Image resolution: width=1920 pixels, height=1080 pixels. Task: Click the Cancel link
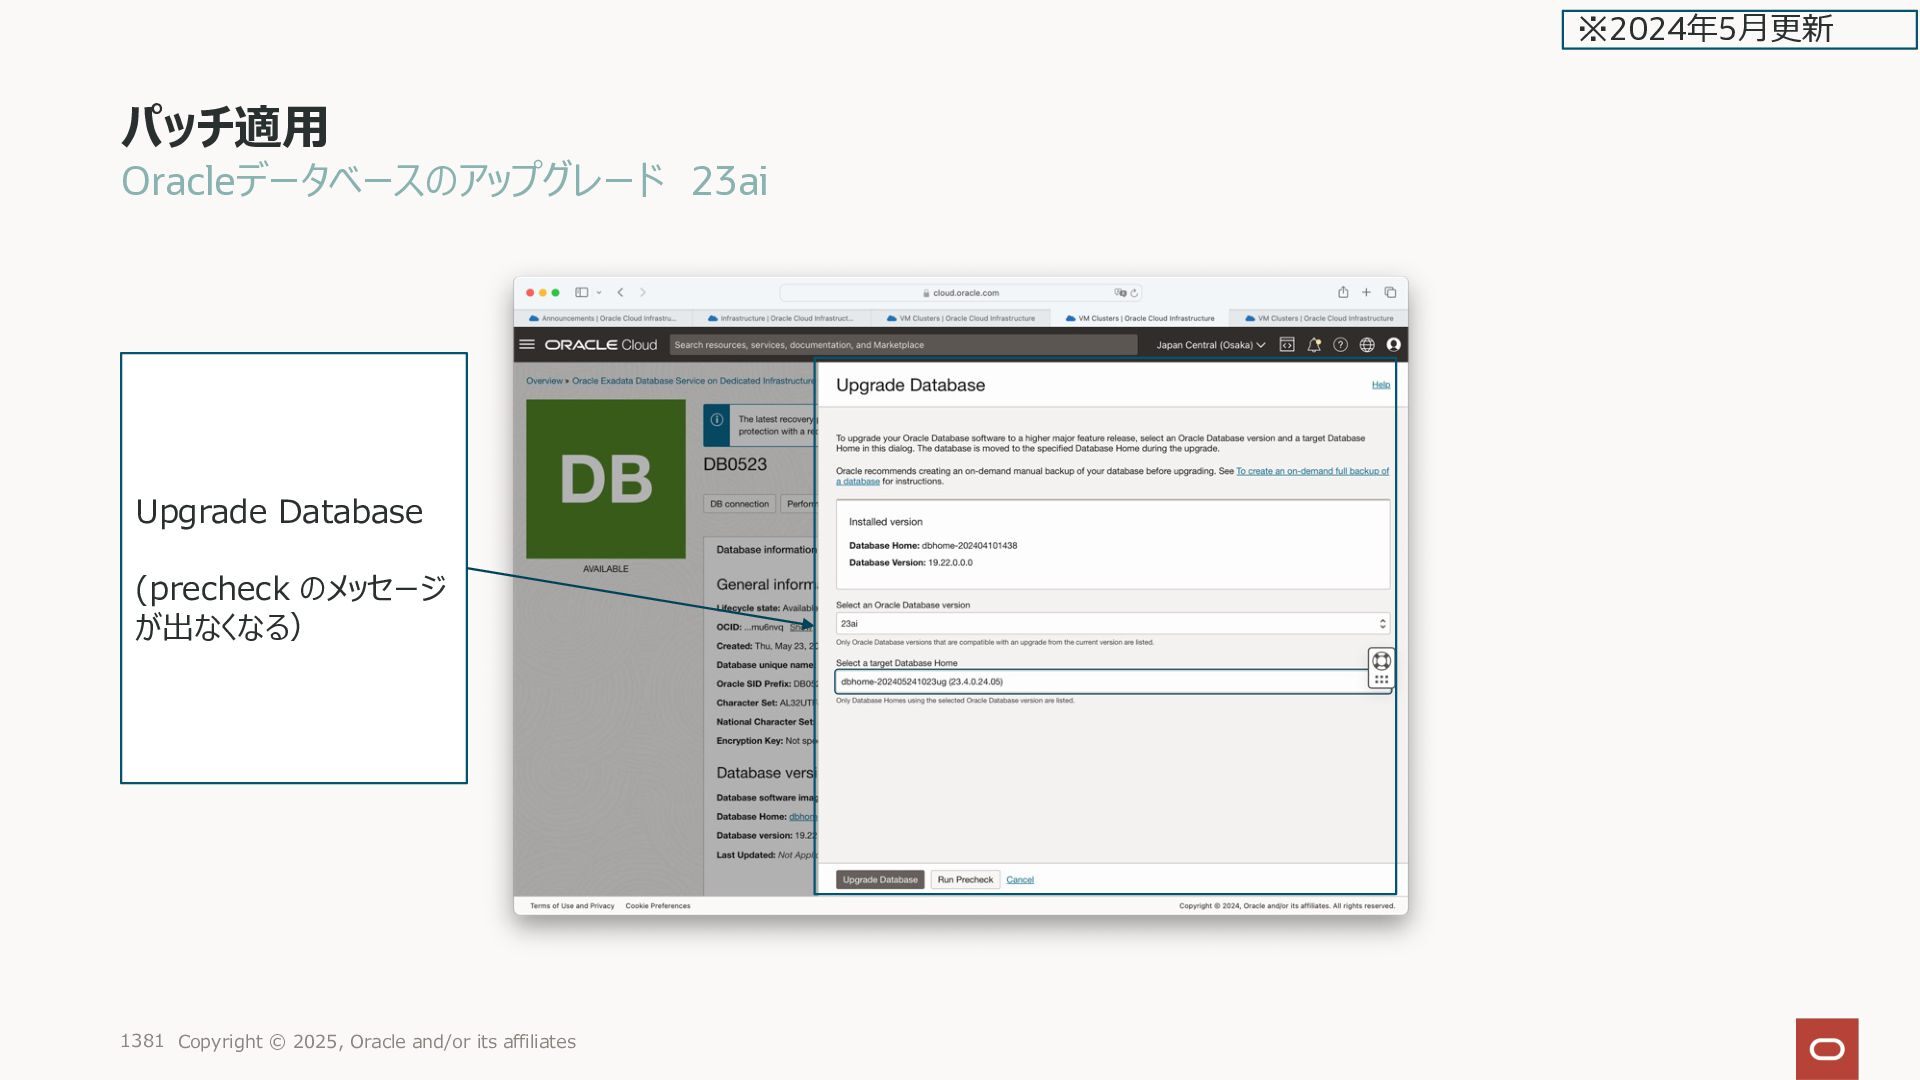(1020, 879)
